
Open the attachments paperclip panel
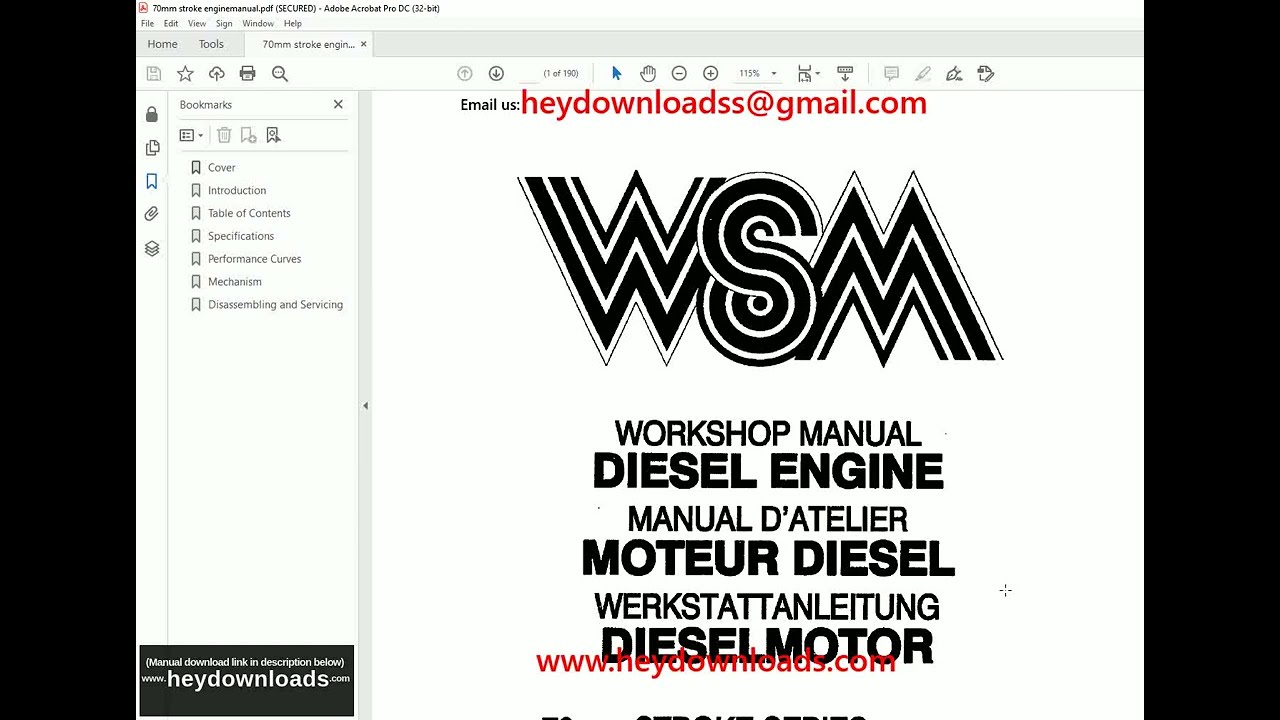coord(152,214)
